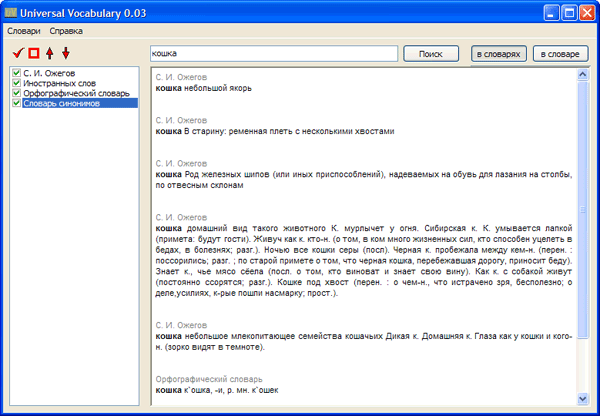The height and width of the screenshot is (416, 600).
Task: Click the entry 'кошка к`ошка, -и, р. мн. к`ошек'
Action: 217,390
